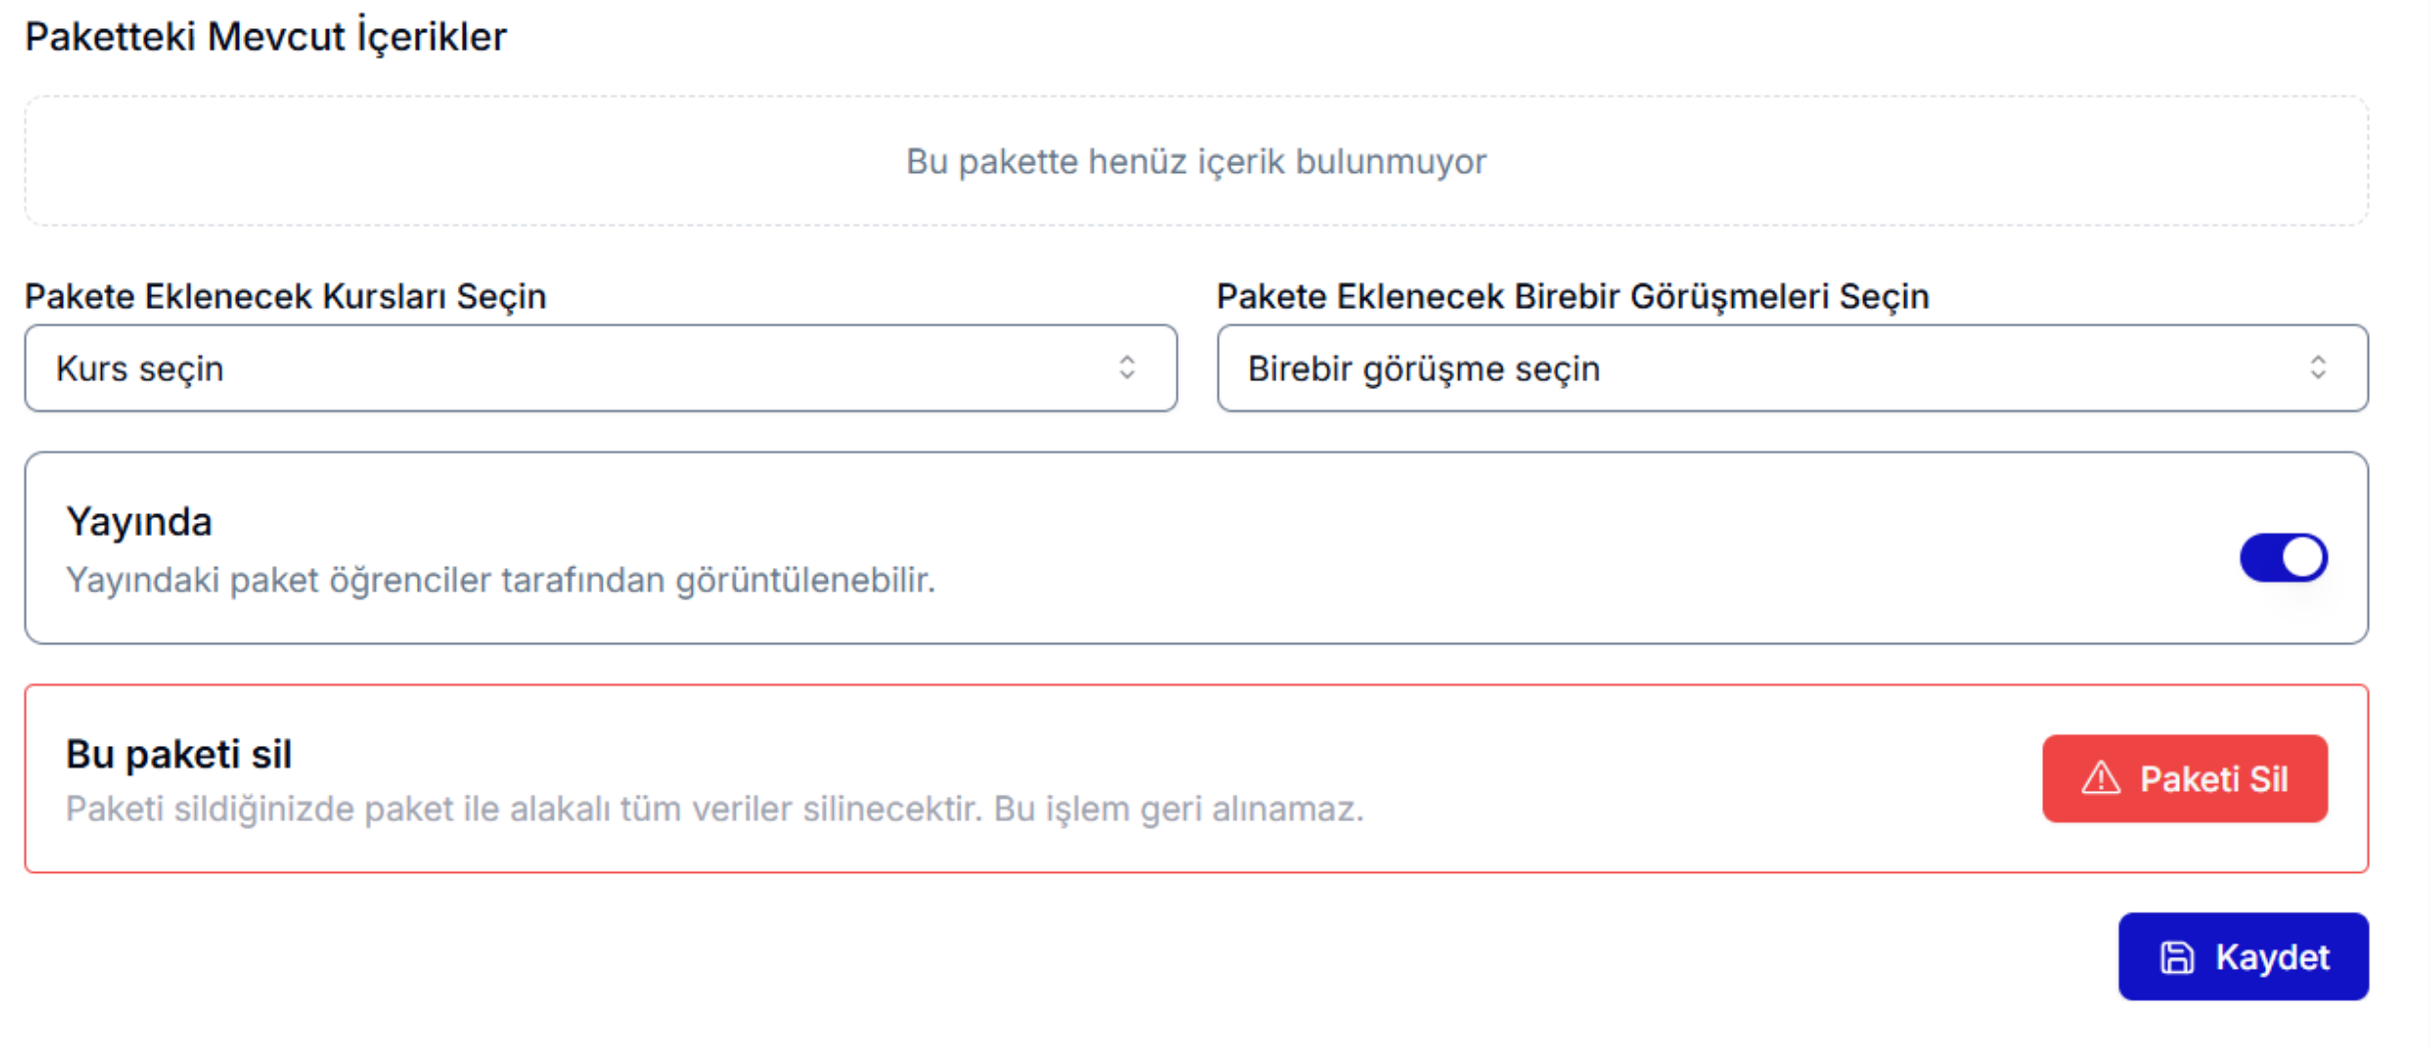Open the Kurs seçin dropdown
The height and width of the screenshot is (1047, 2434).
click(x=600, y=368)
